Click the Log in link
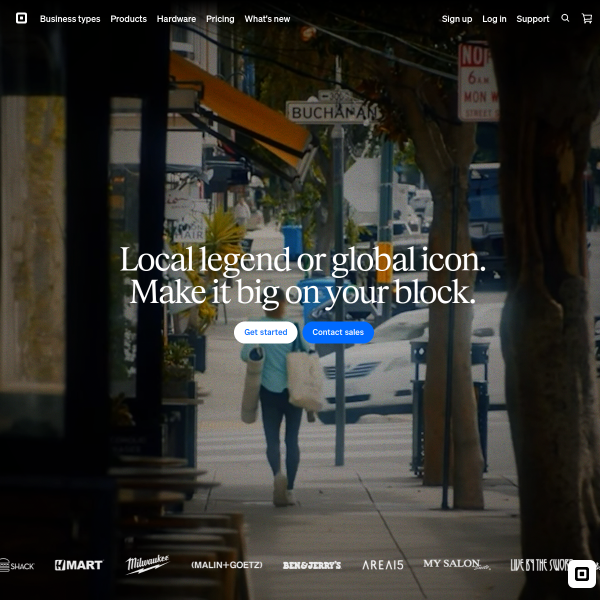The height and width of the screenshot is (600, 600). [x=494, y=19]
